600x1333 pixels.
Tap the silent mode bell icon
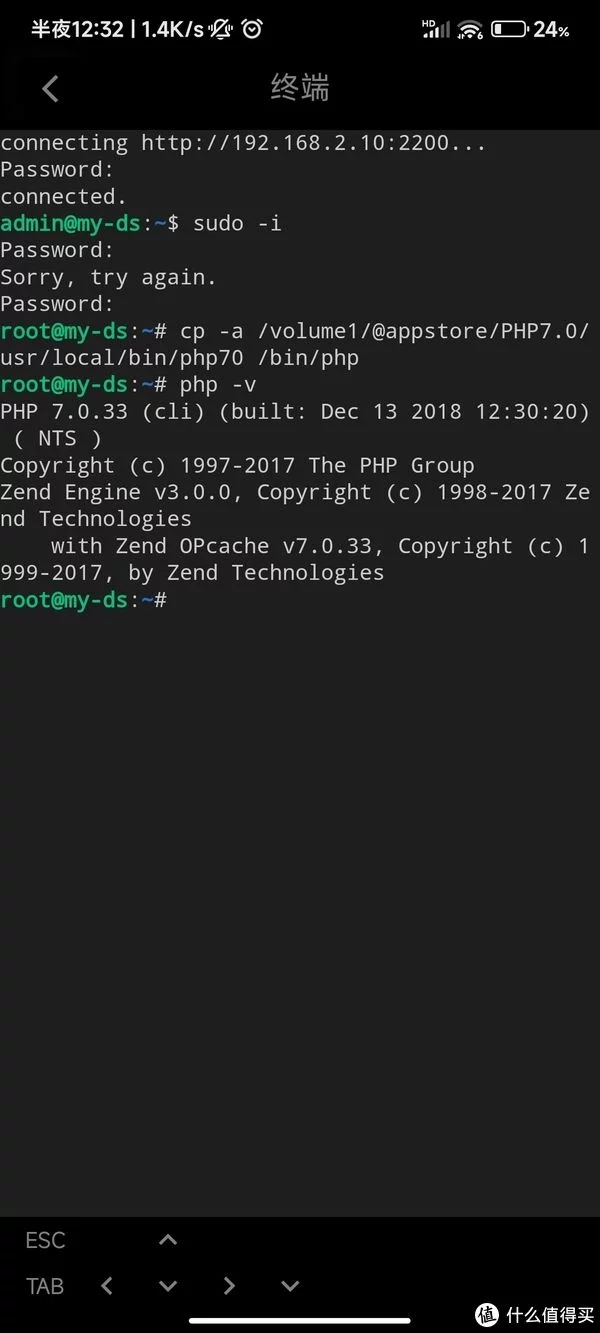(x=219, y=29)
